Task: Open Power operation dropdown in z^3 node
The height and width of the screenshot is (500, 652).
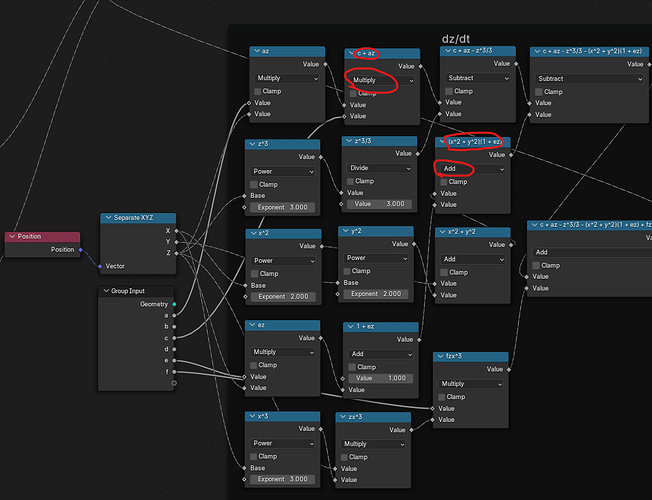Action: 282,171
